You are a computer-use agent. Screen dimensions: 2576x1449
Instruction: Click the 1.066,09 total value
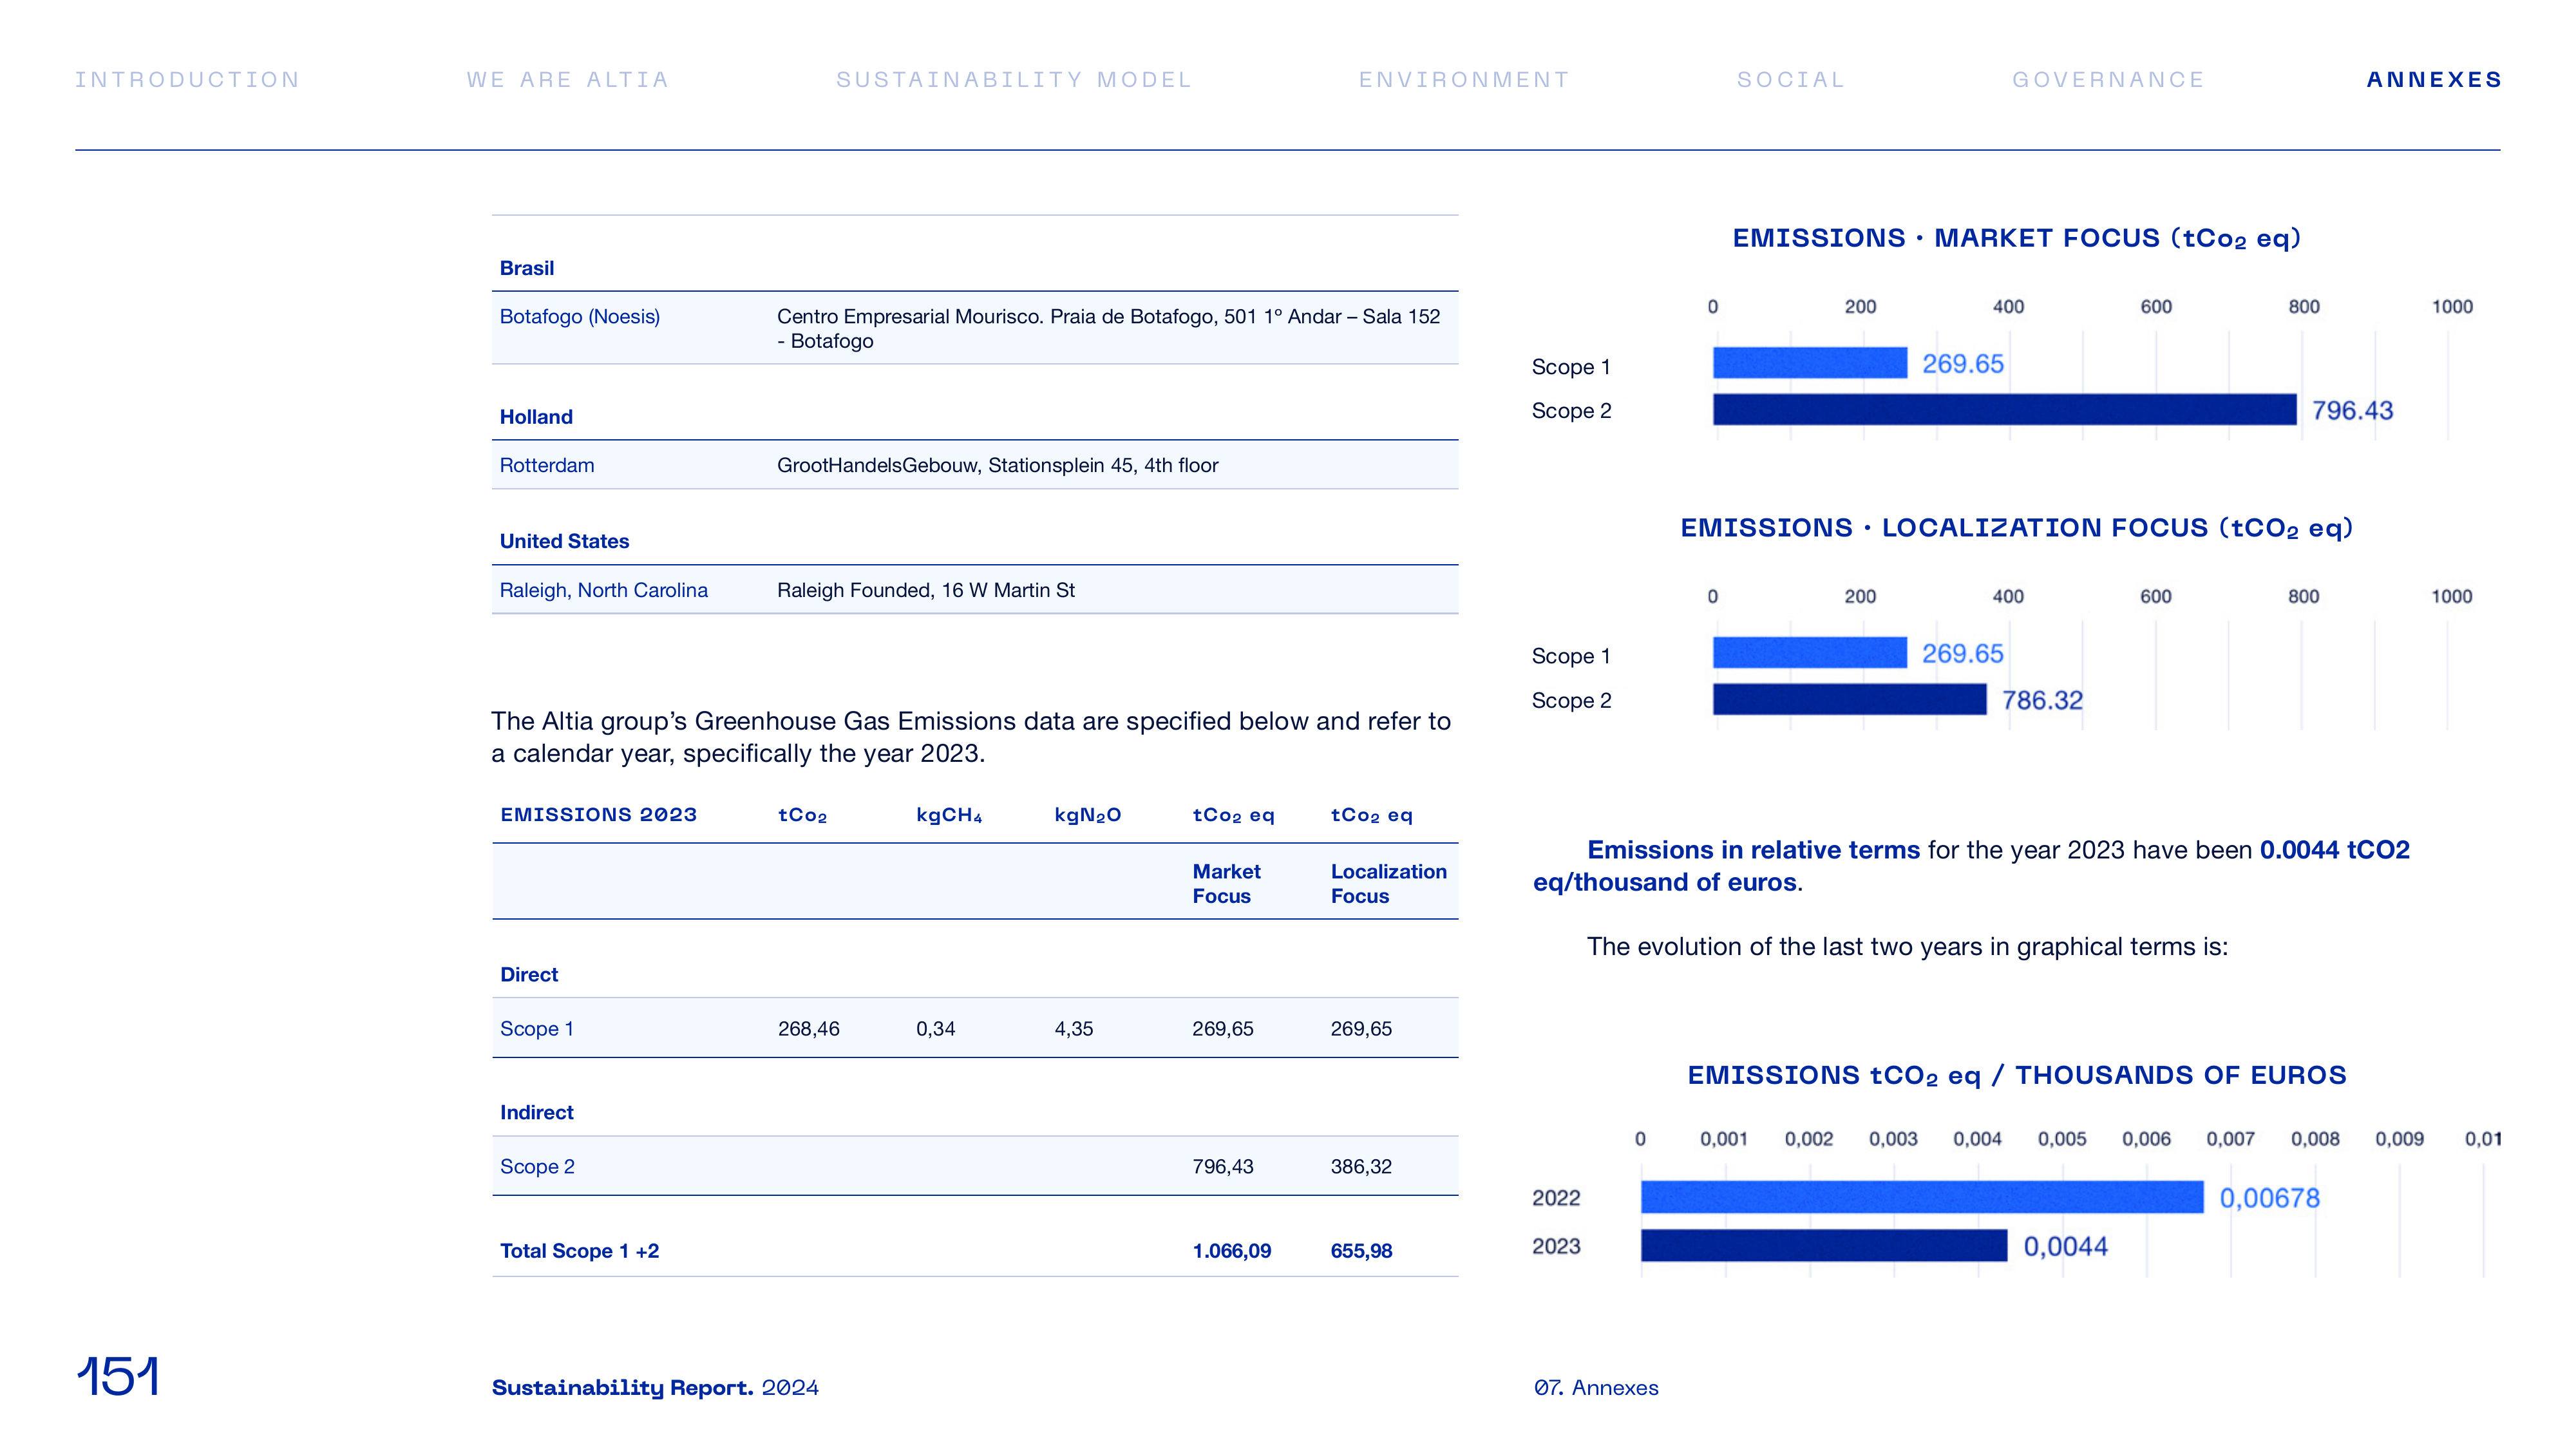1232,1251
